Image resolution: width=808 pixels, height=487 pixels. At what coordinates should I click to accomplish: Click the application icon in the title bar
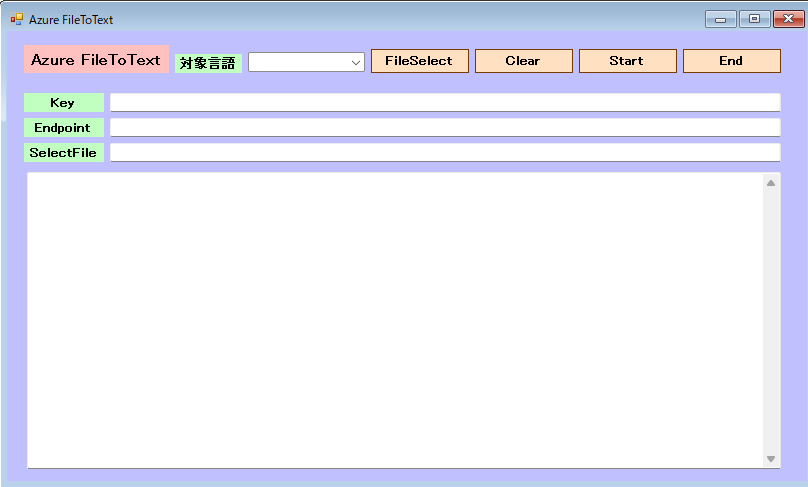[16, 19]
